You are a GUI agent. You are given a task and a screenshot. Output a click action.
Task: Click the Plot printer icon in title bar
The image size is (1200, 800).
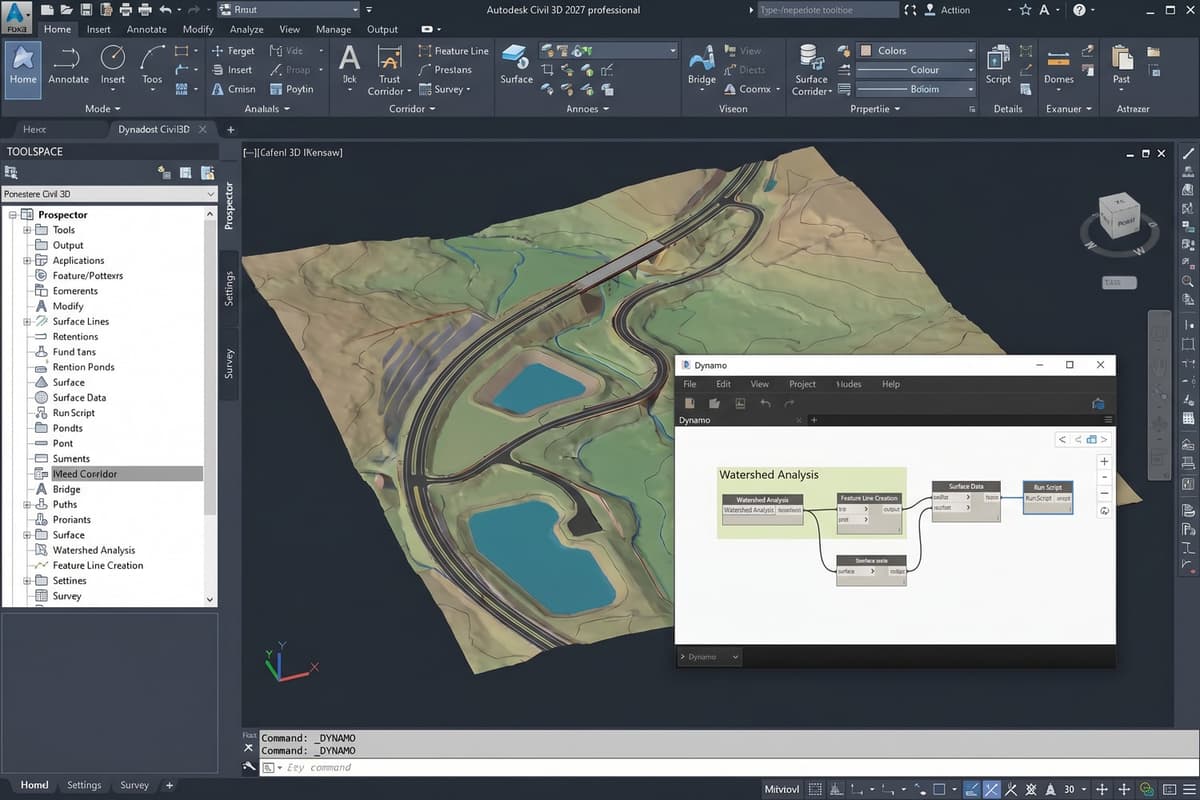[x=126, y=9]
